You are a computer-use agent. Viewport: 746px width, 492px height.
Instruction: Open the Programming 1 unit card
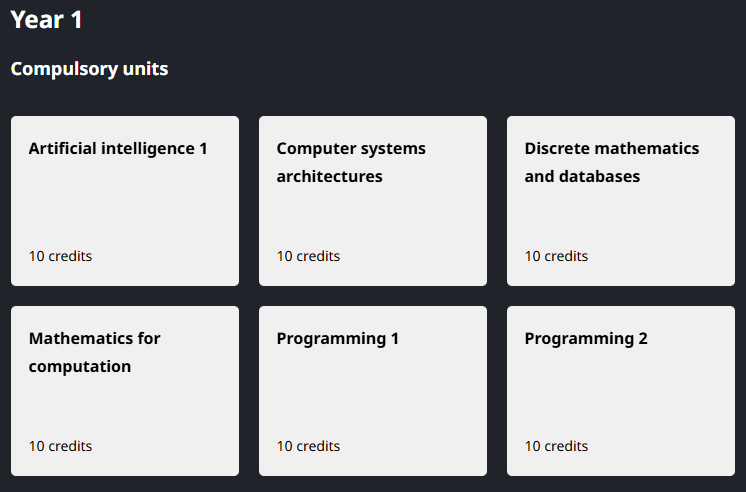pos(372,391)
